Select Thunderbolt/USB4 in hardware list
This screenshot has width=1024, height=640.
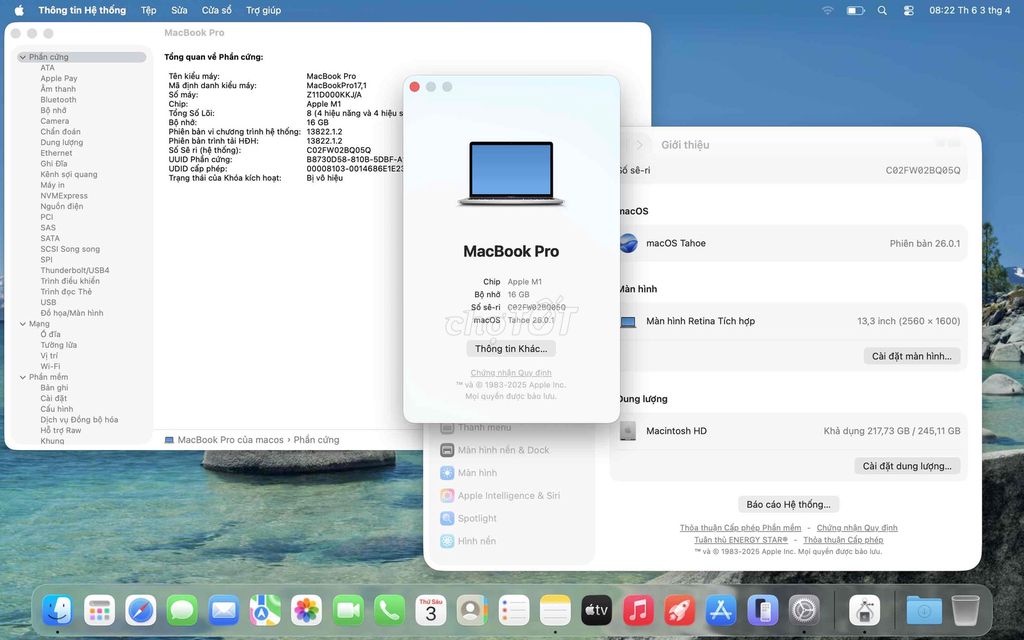point(75,270)
